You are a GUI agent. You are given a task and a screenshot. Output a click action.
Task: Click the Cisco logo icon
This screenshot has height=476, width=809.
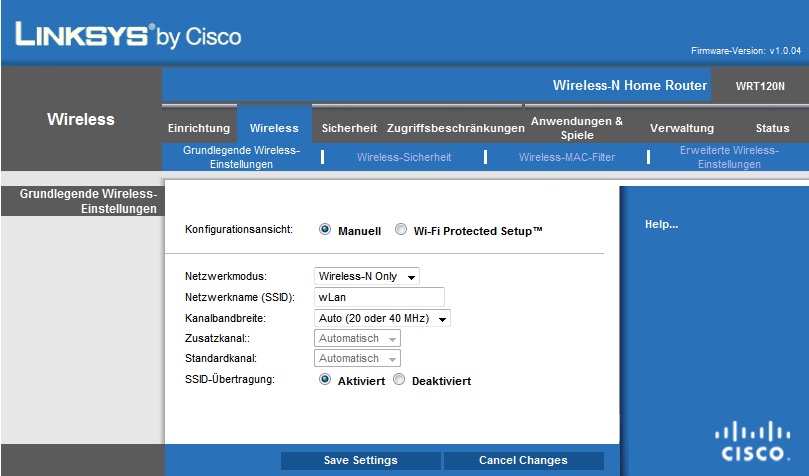[752, 441]
